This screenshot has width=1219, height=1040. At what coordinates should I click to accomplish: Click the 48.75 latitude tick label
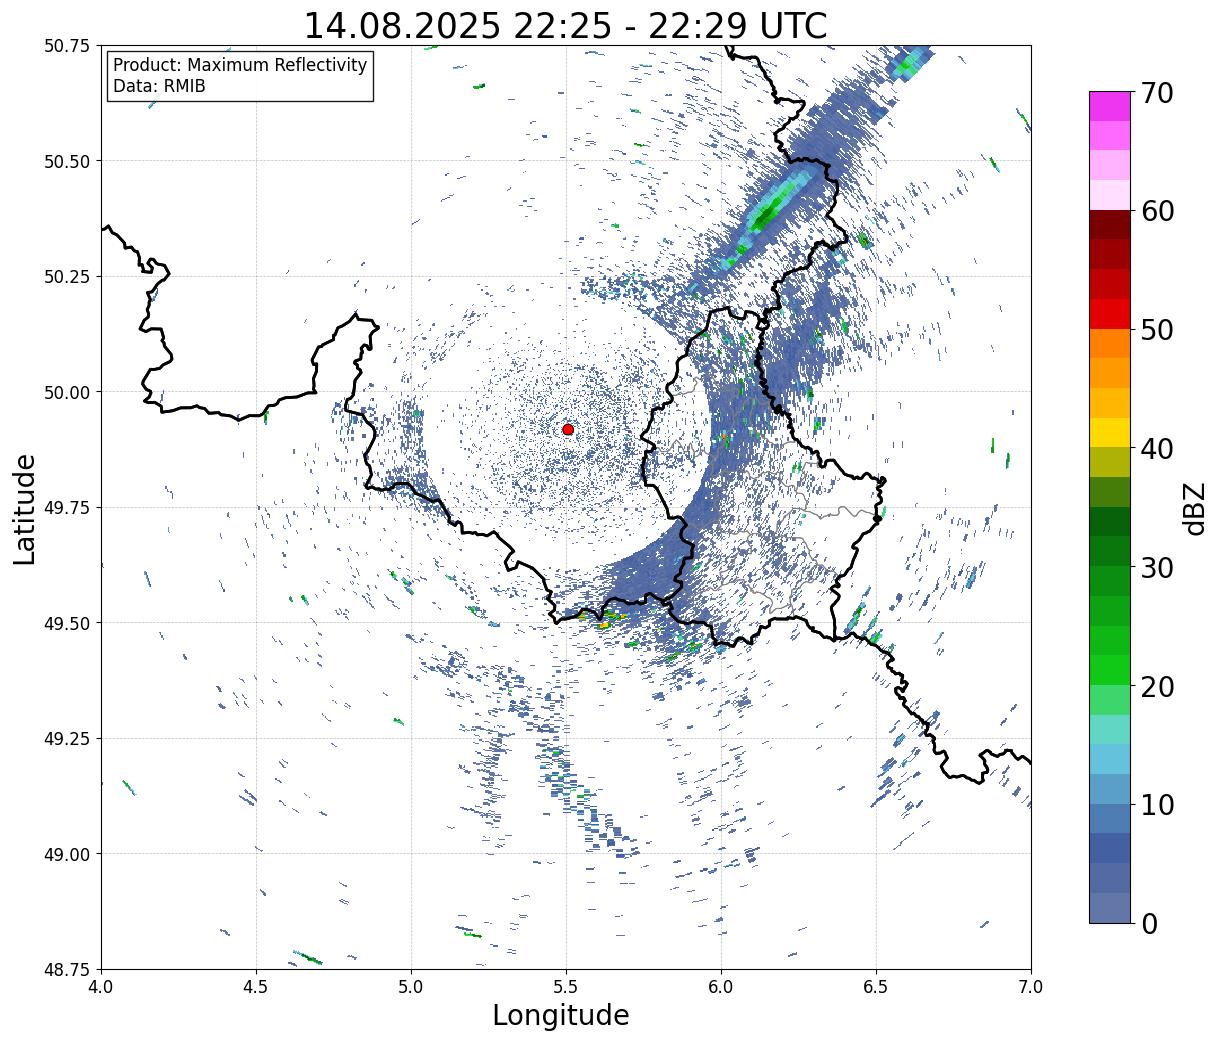click(67, 969)
